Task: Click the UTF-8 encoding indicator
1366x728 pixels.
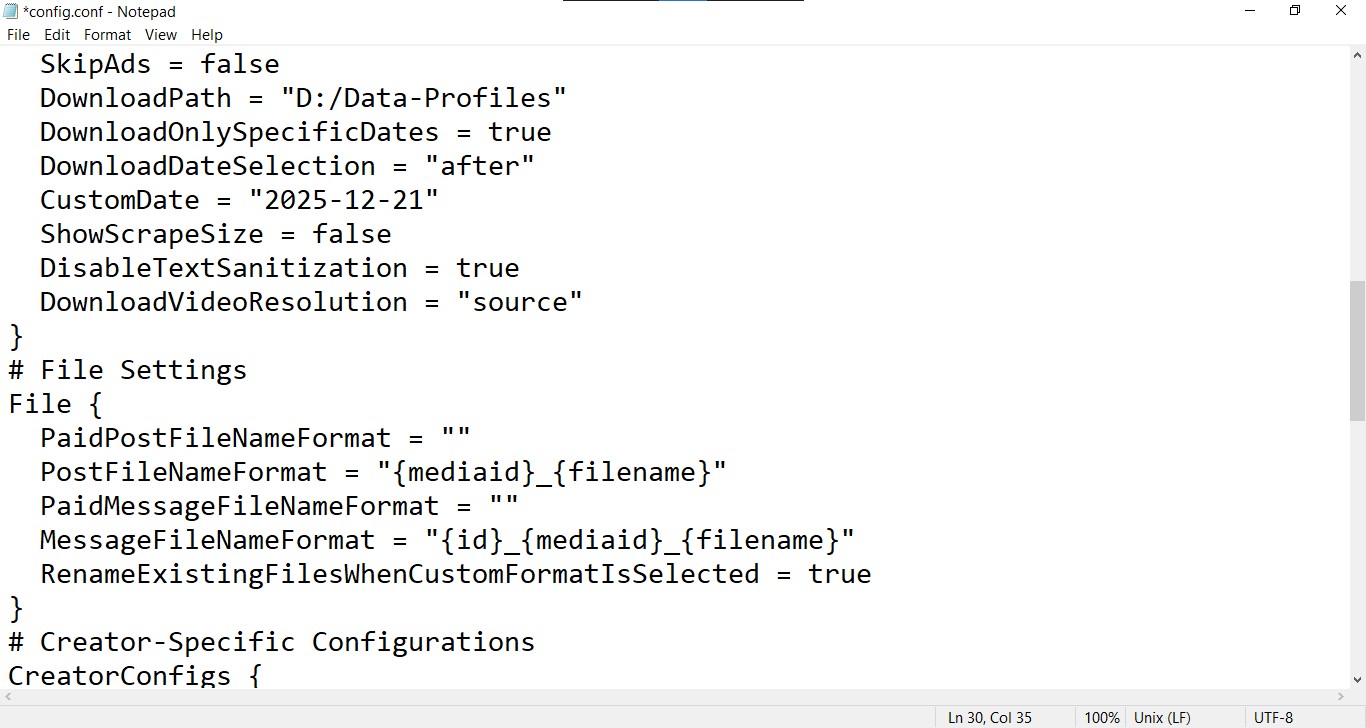Action: 1273,717
